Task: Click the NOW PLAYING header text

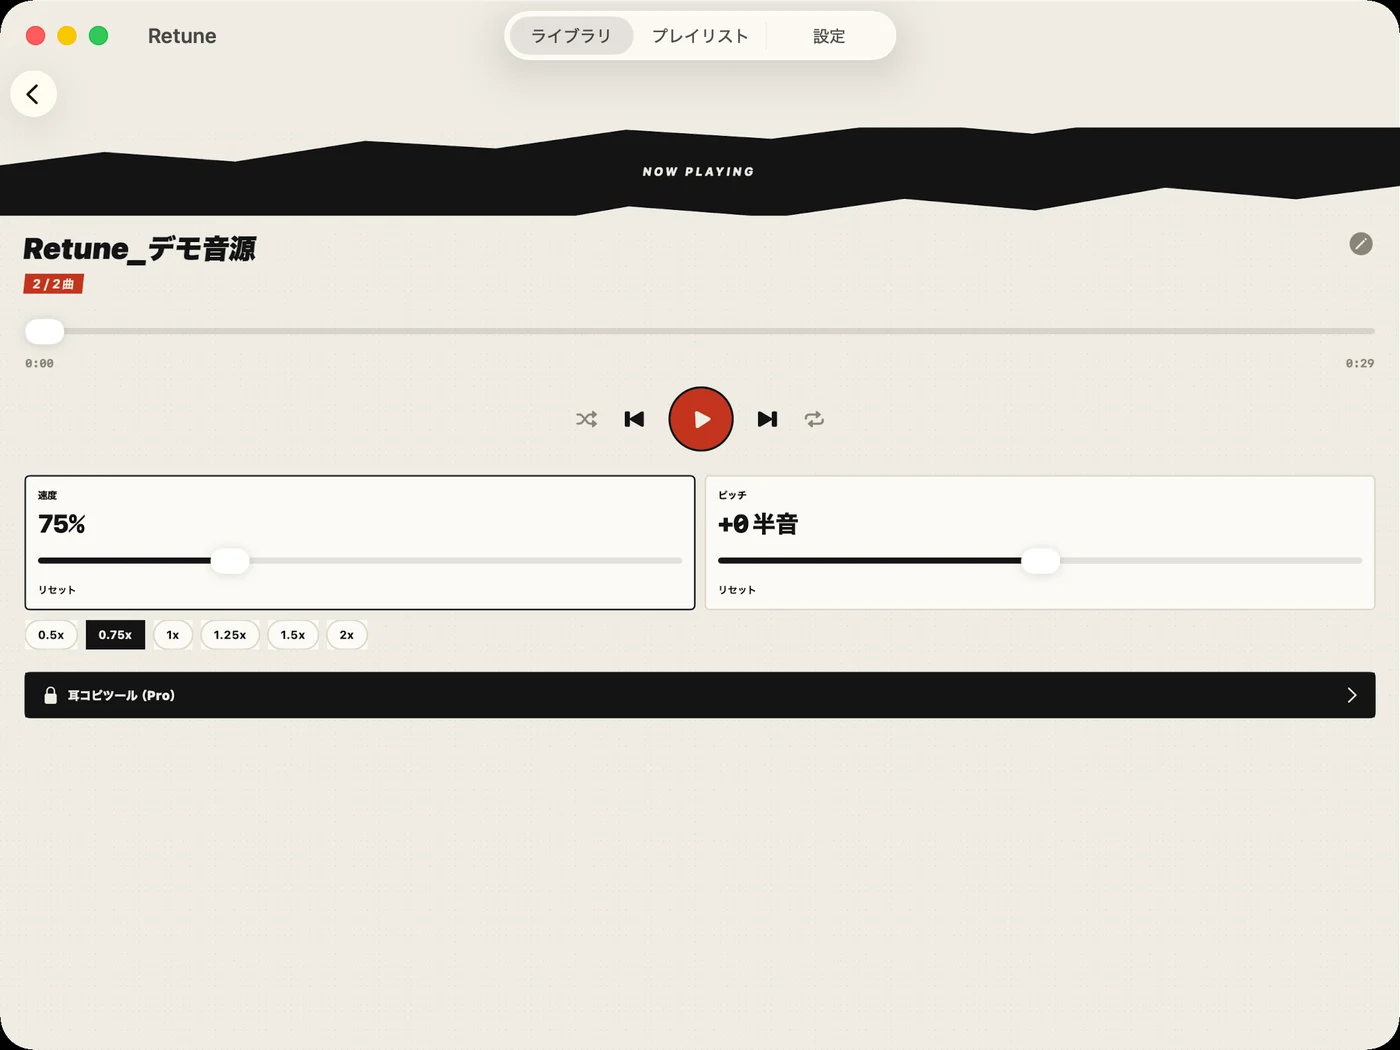Action: click(699, 172)
